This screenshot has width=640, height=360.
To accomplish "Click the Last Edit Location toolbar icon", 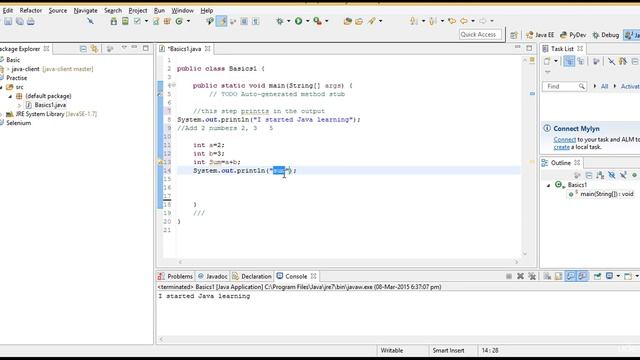I will (x=452, y=21).
